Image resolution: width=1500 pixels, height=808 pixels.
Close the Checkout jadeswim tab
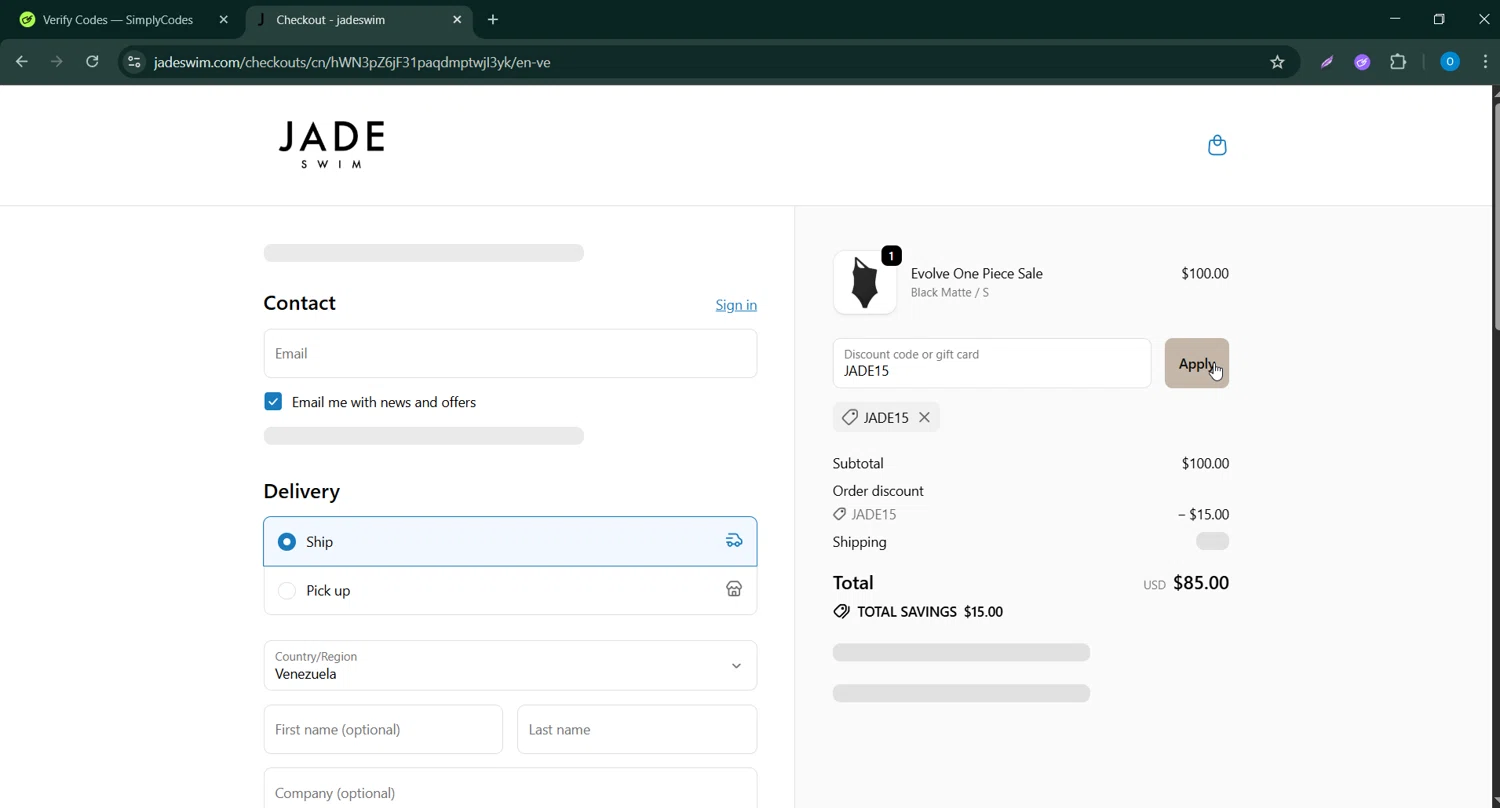(457, 20)
